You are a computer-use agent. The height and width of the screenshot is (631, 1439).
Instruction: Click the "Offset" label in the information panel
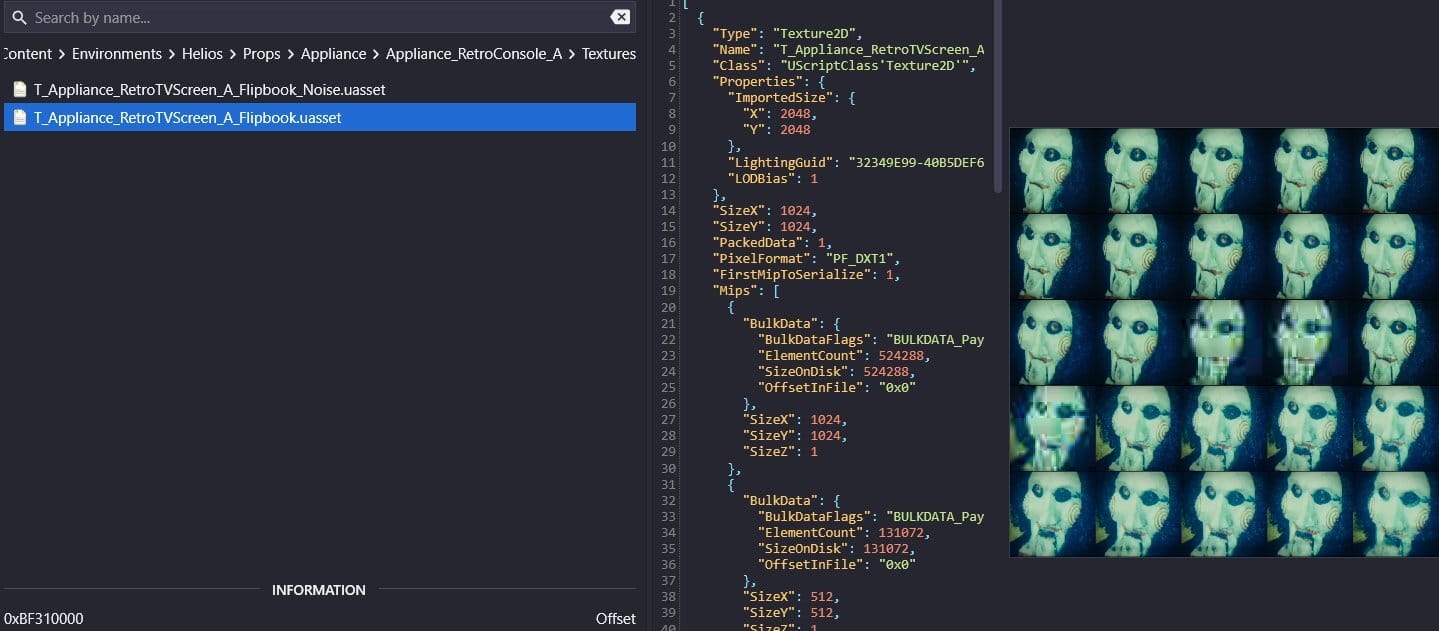[616, 619]
